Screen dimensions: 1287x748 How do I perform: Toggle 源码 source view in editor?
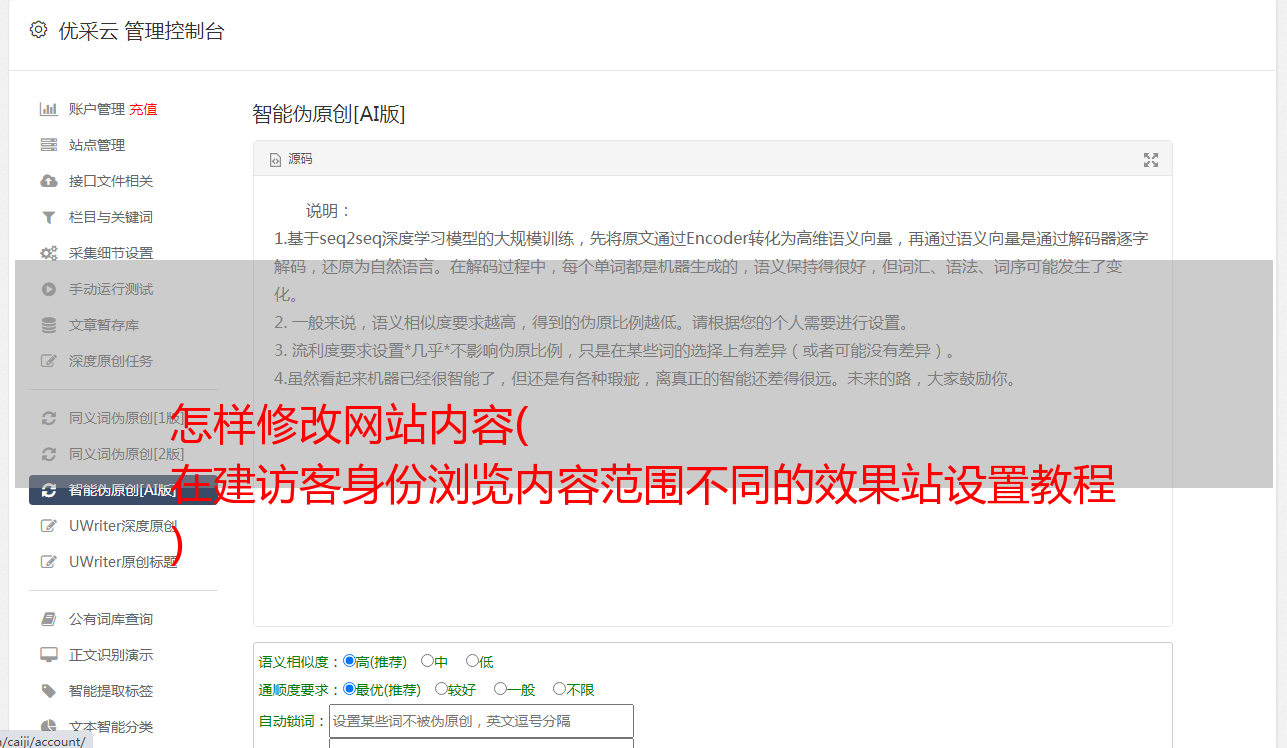pos(291,159)
